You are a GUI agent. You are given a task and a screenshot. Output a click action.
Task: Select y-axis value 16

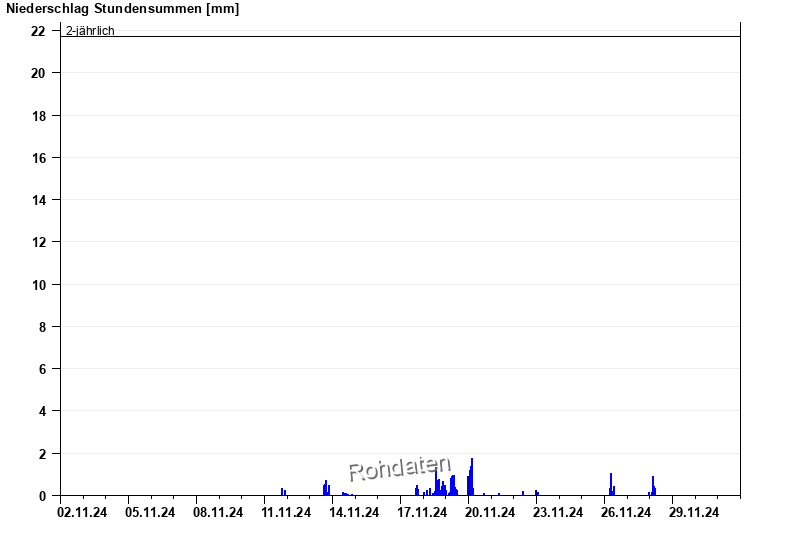click(38, 158)
